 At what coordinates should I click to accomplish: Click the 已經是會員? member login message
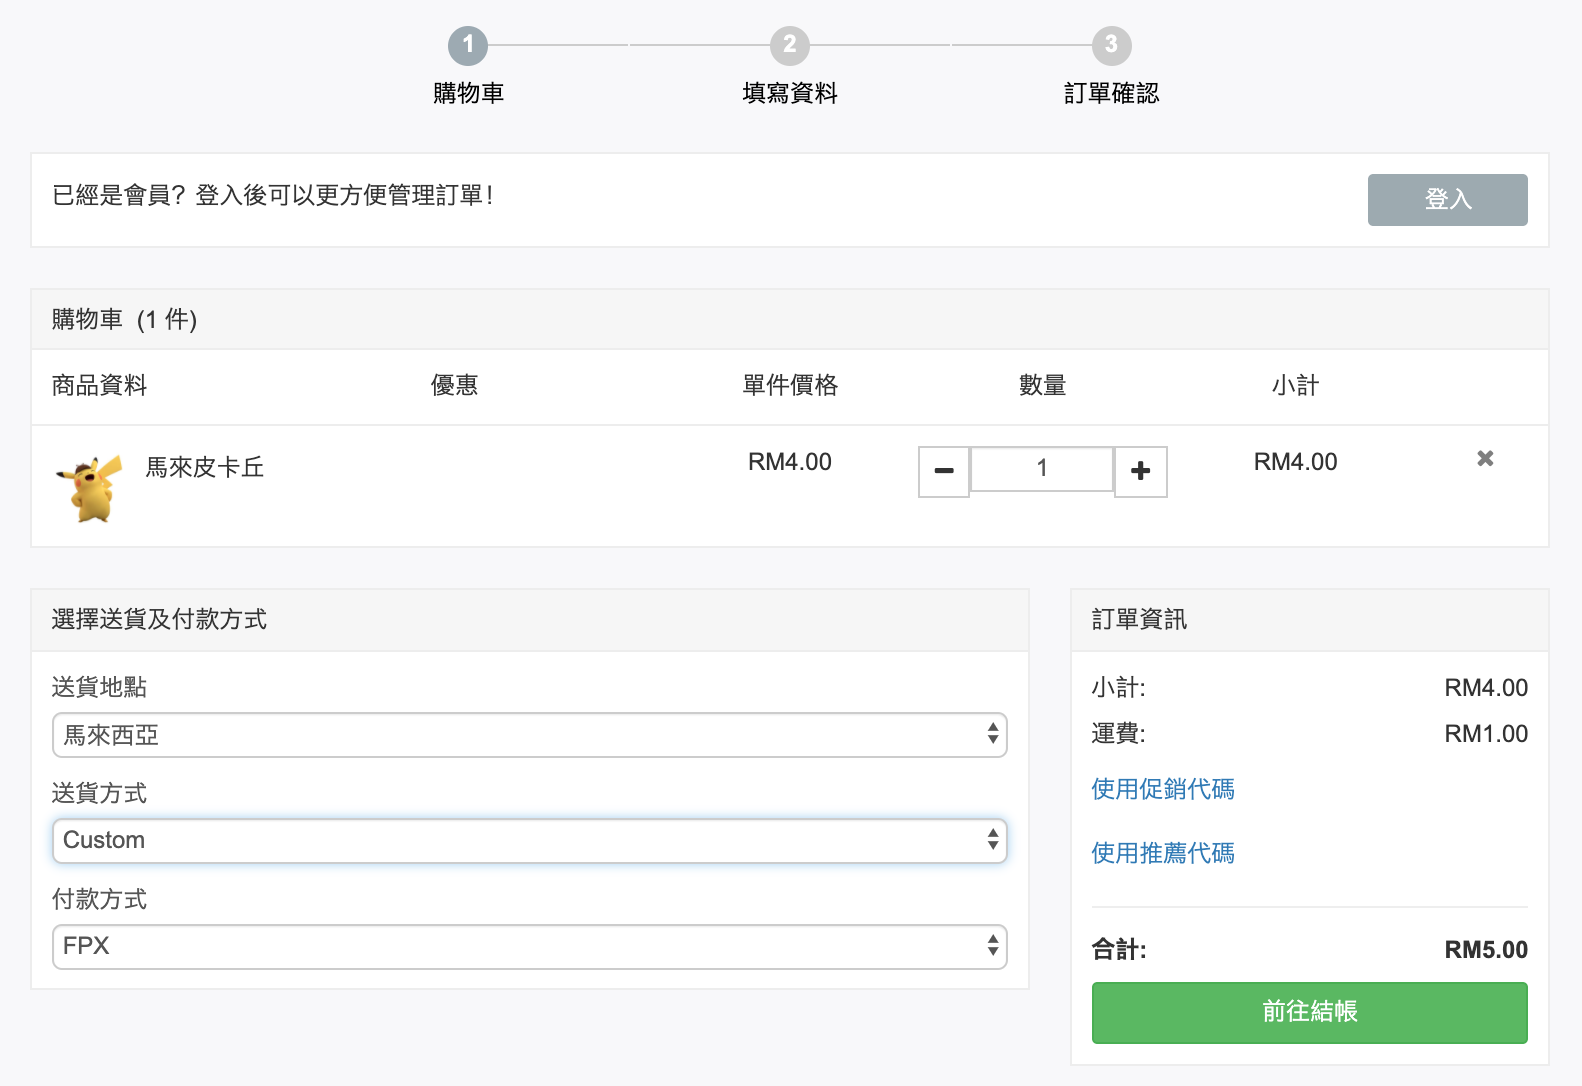pos(272,195)
